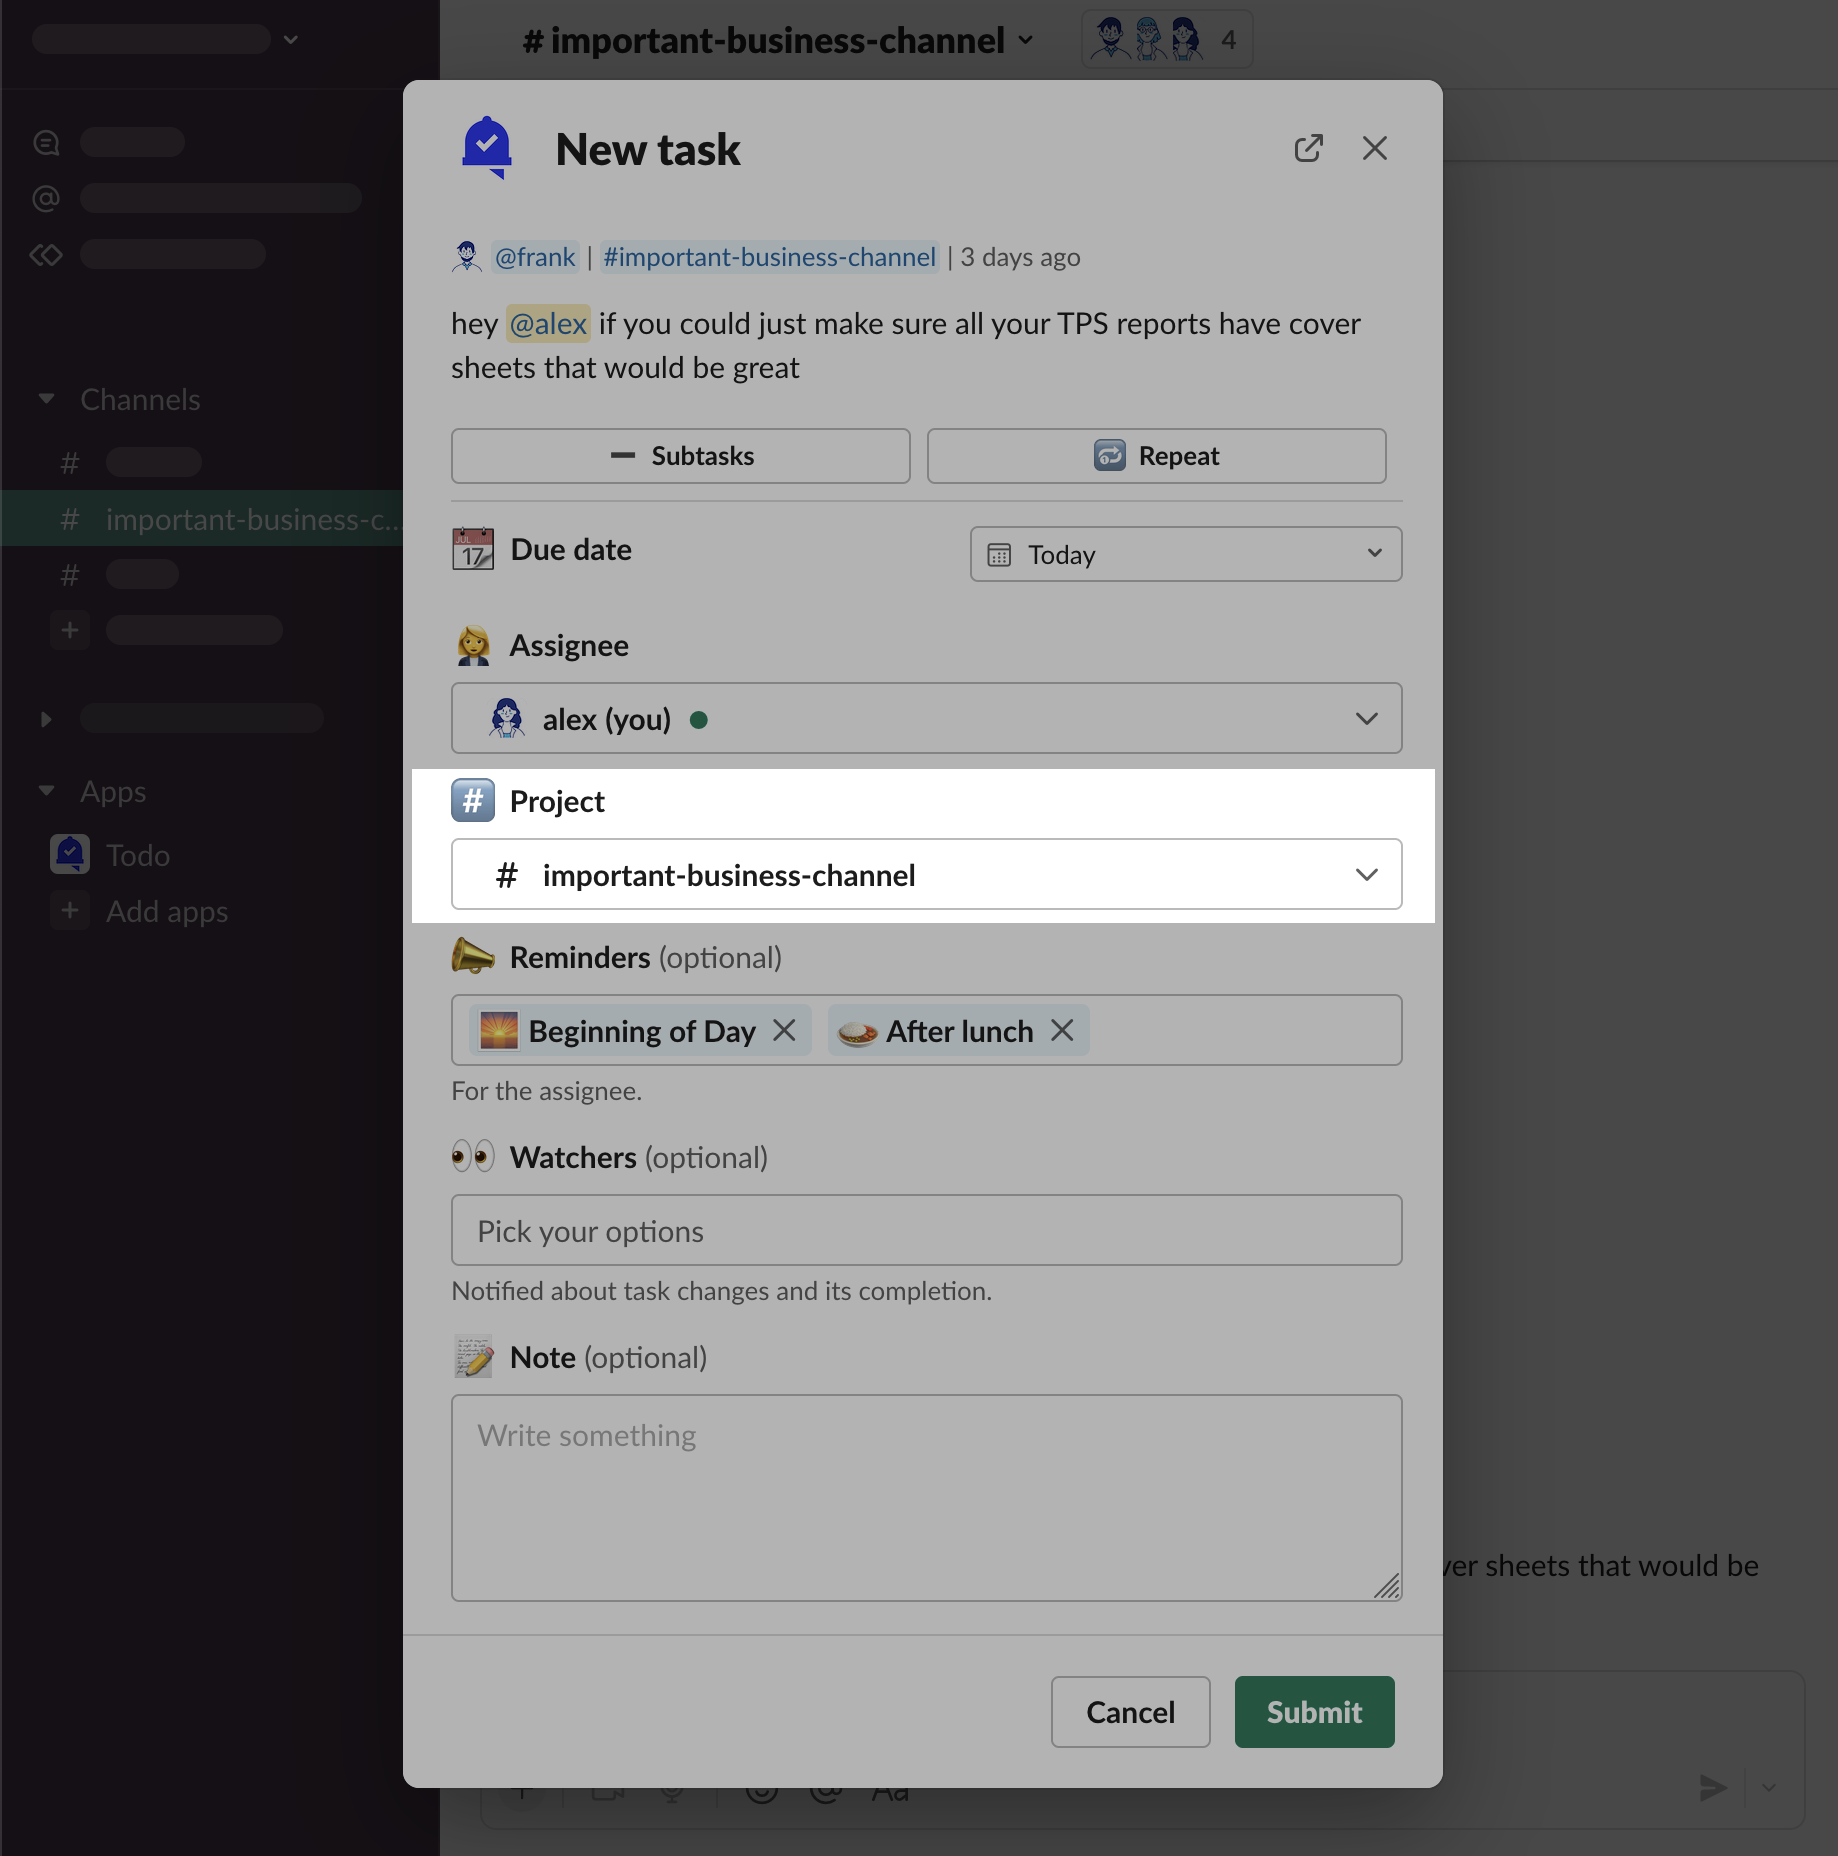The width and height of the screenshot is (1838, 1856).
Task: Open the Due date Today dropdown
Action: 1185,554
